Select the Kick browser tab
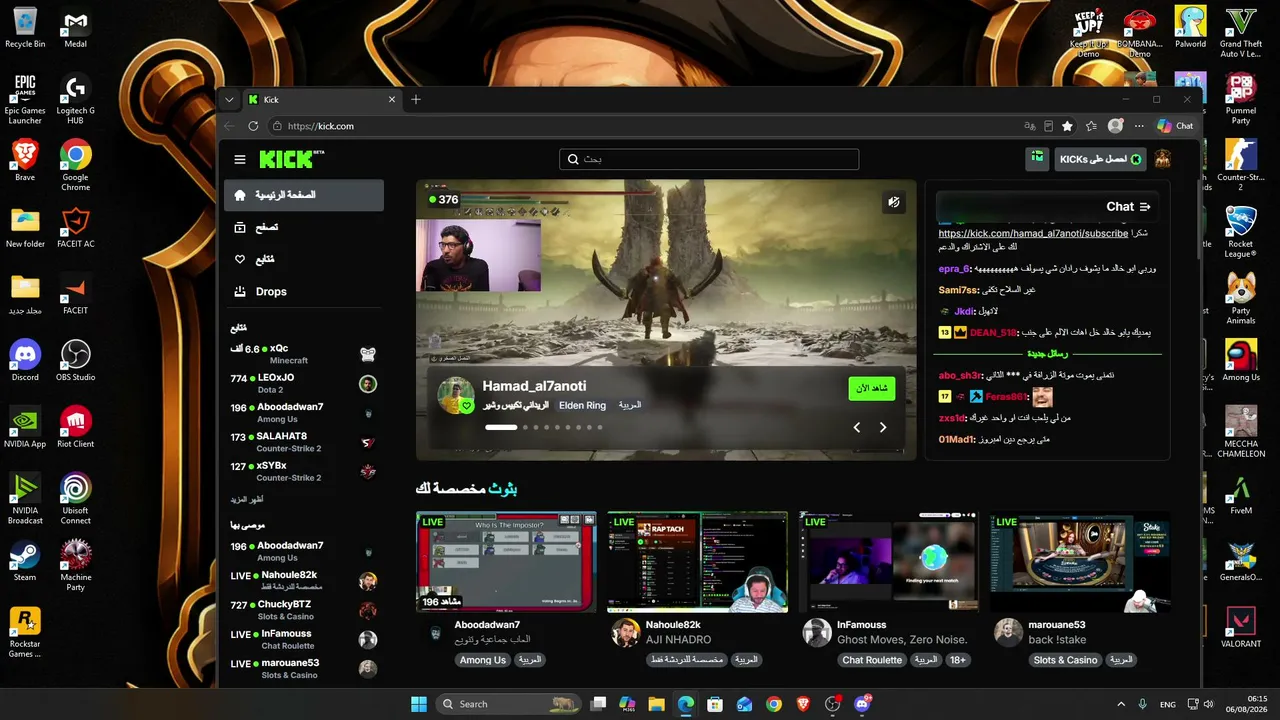The width and height of the screenshot is (1280, 720). pos(322,99)
